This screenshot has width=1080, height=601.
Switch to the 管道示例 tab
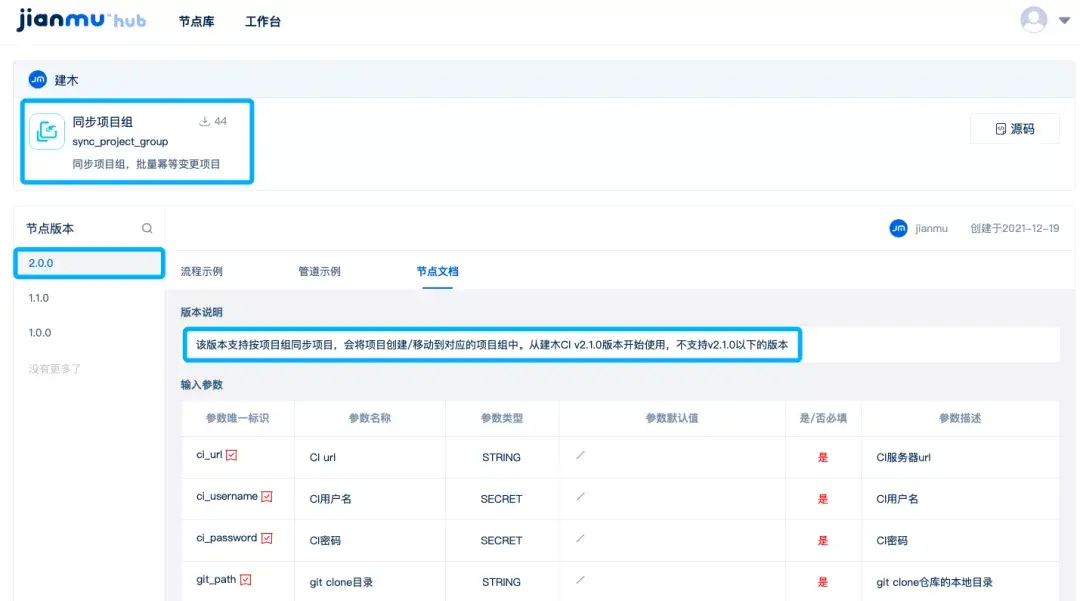click(x=319, y=271)
